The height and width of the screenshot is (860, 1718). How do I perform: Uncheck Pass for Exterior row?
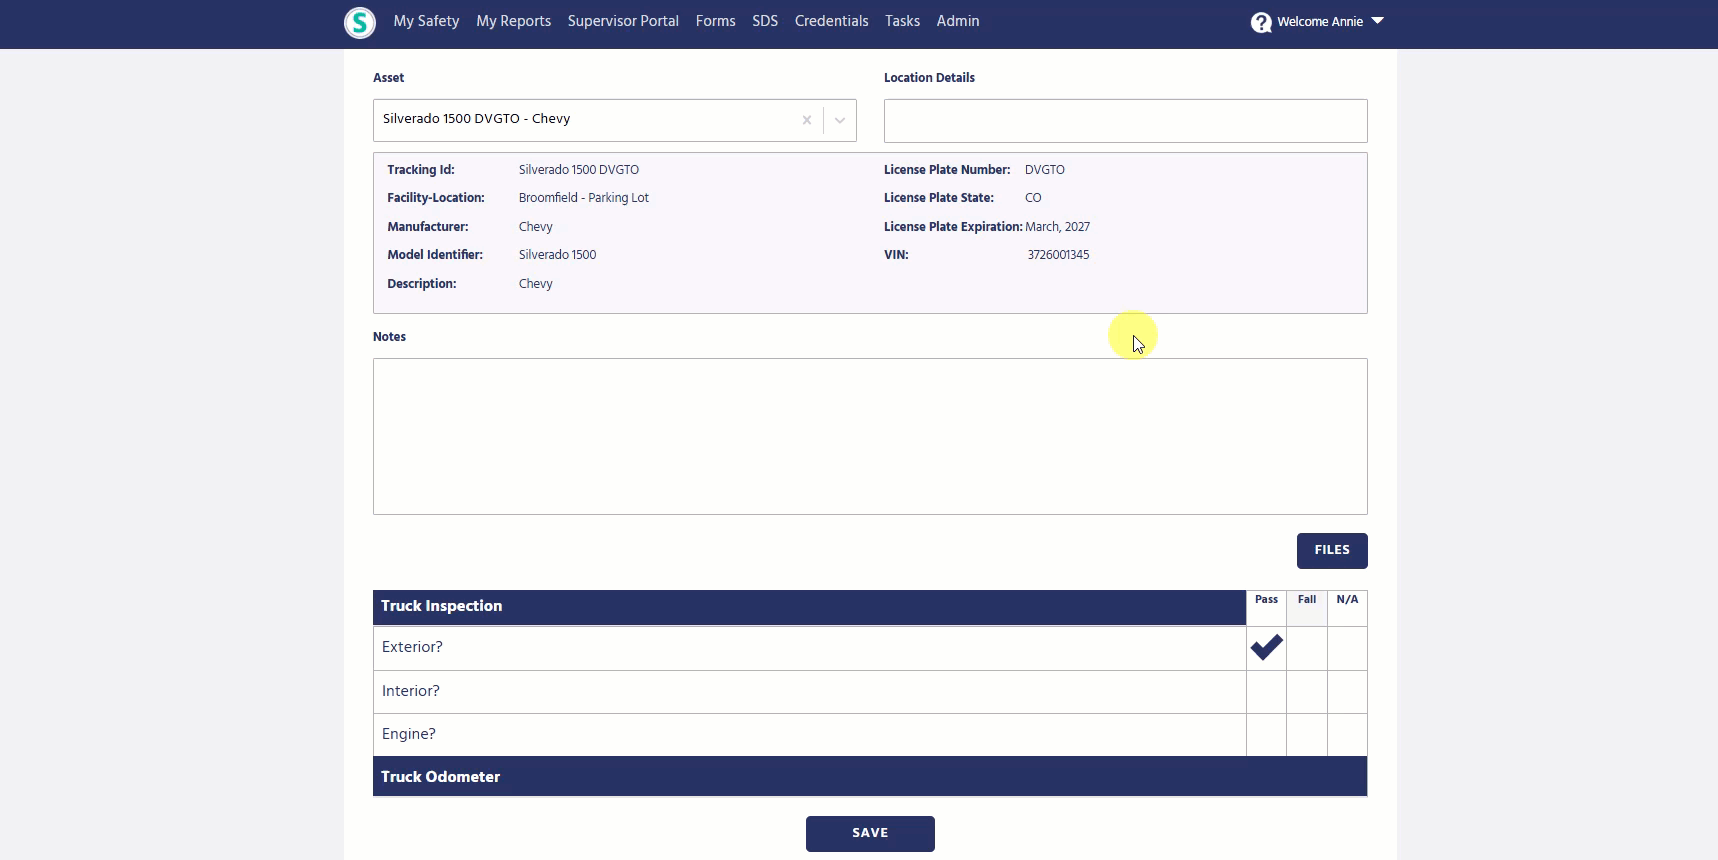[1266, 648]
